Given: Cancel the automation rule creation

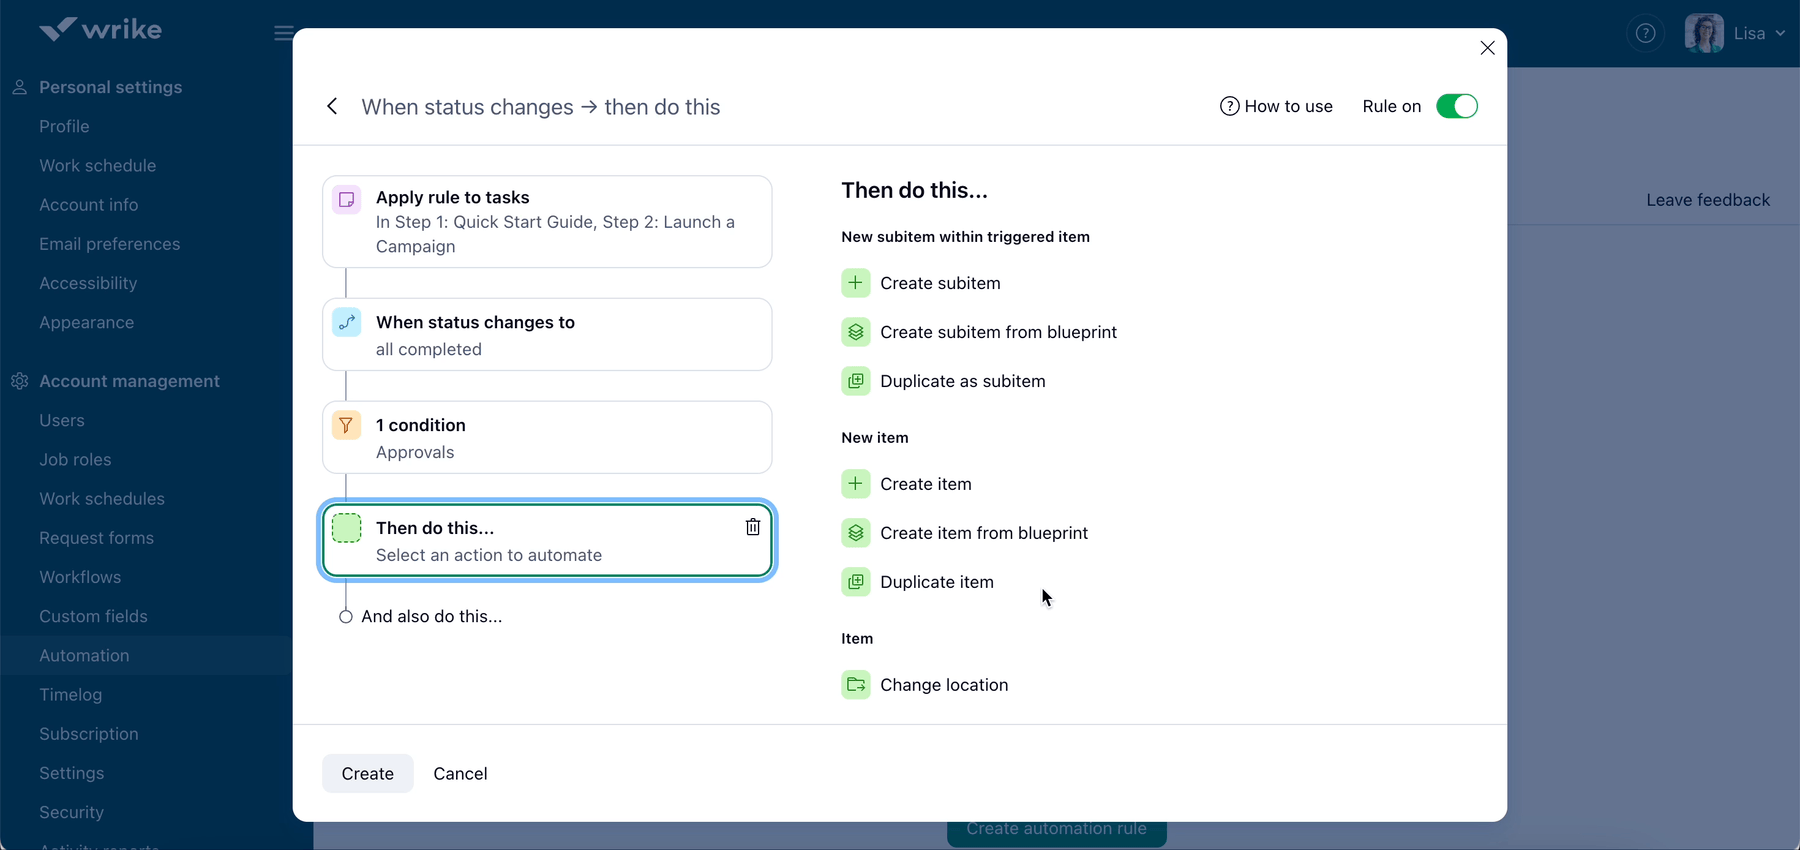Looking at the screenshot, I should tap(460, 774).
